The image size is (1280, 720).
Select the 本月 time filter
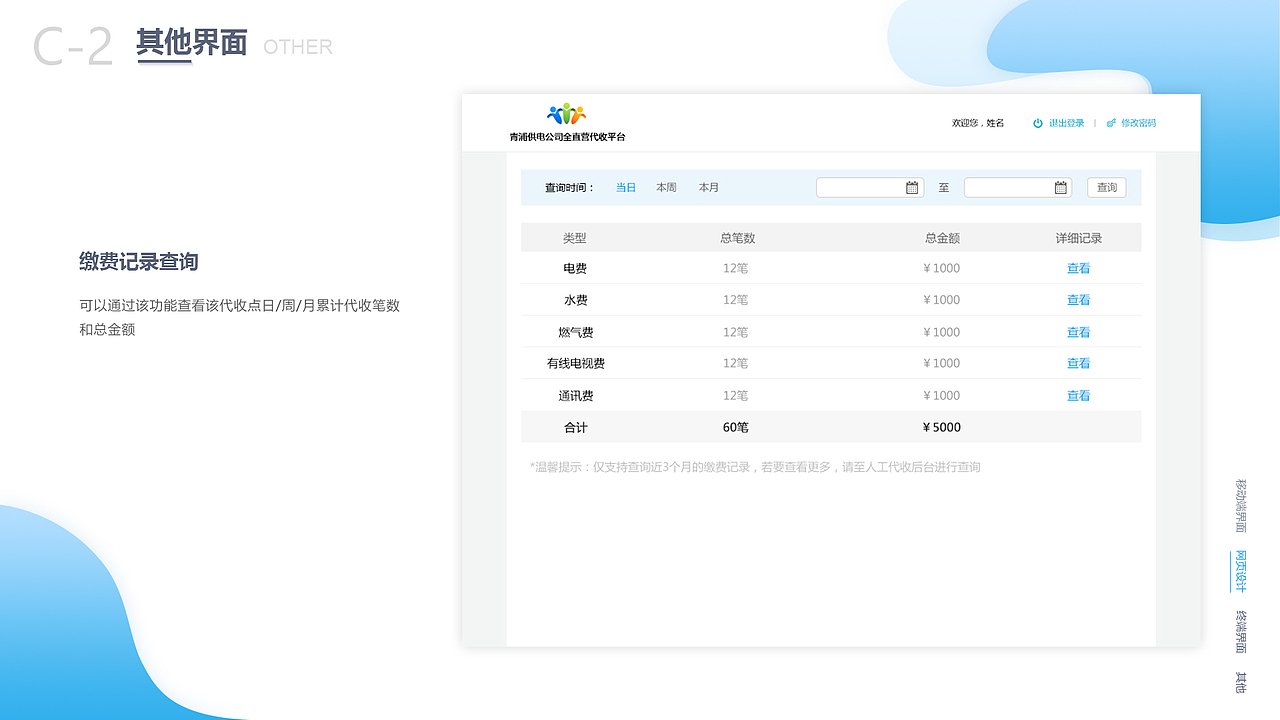(x=708, y=187)
